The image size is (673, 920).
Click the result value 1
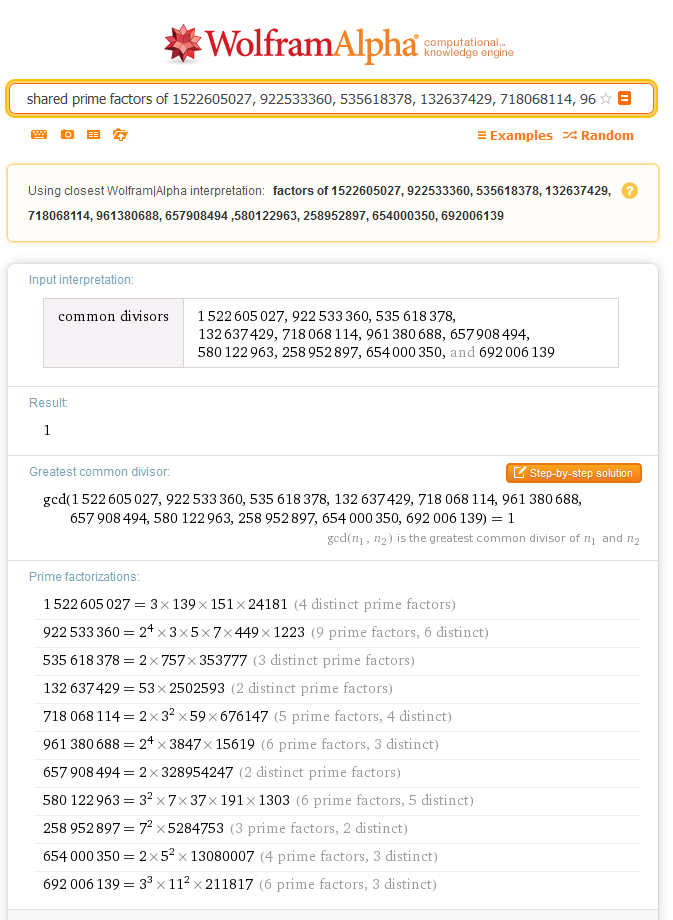pos(47,430)
